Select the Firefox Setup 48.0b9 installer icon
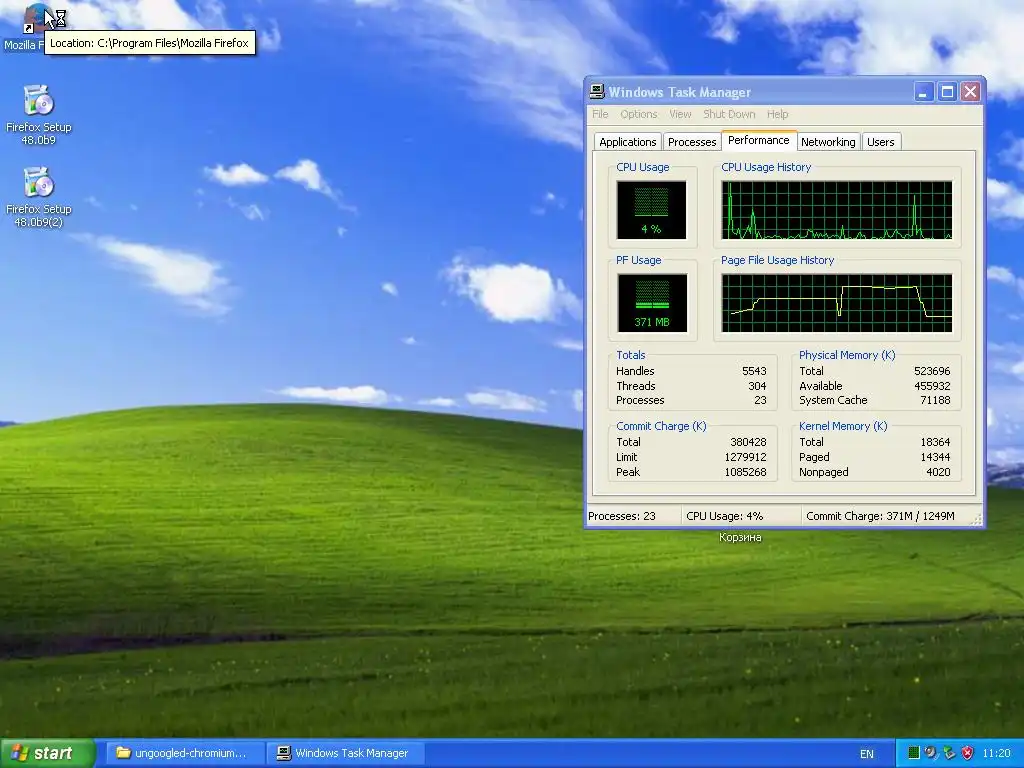1024x768 pixels. click(39, 101)
